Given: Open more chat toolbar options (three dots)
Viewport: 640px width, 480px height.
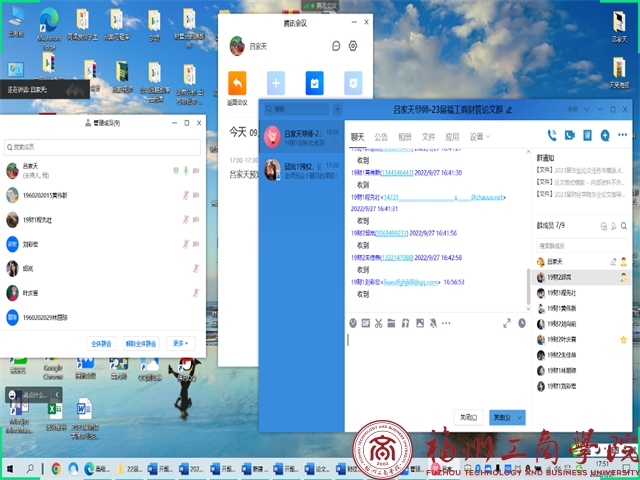Looking at the screenshot, I should click(446, 323).
